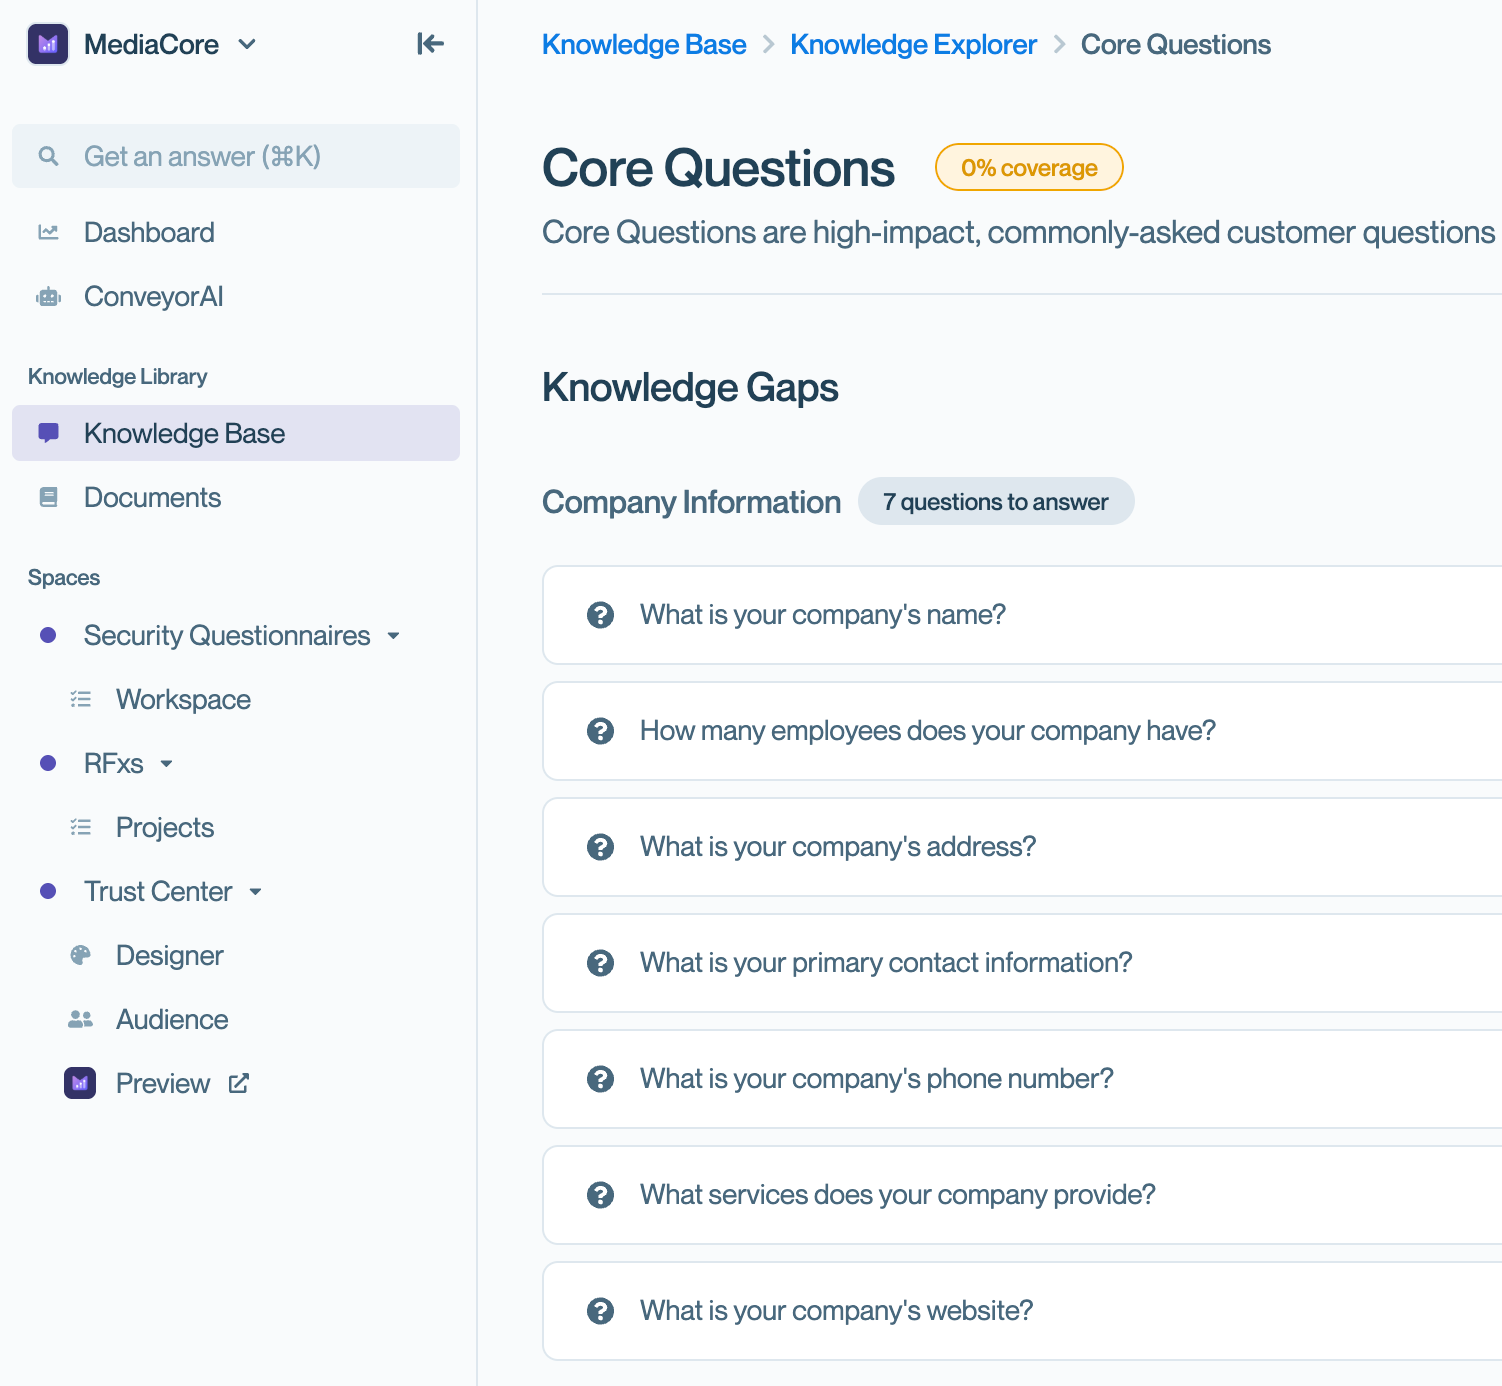The width and height of the screenshot is (1502, 1386).
Task: Collapse the Trust Center space arrow
Action: pos(256,892)
